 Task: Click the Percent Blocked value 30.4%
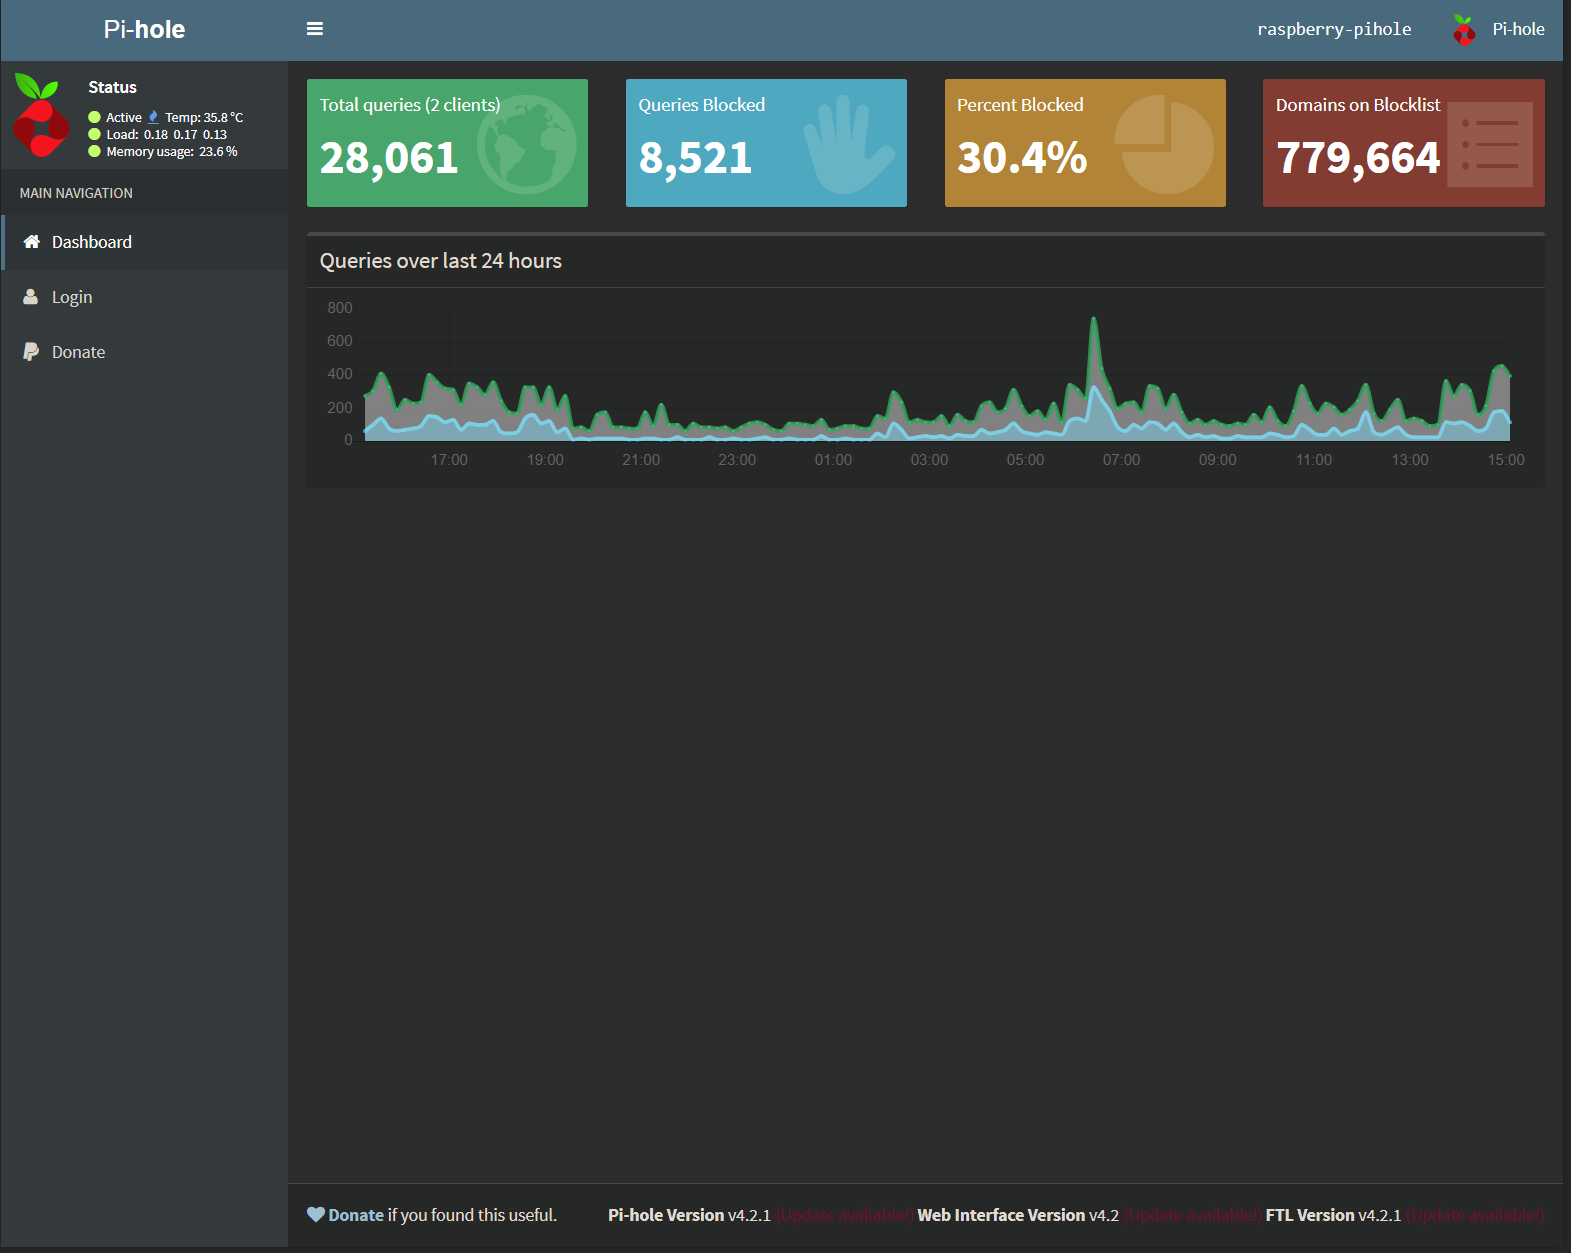pyautogui.click(x=1022, y=158)
